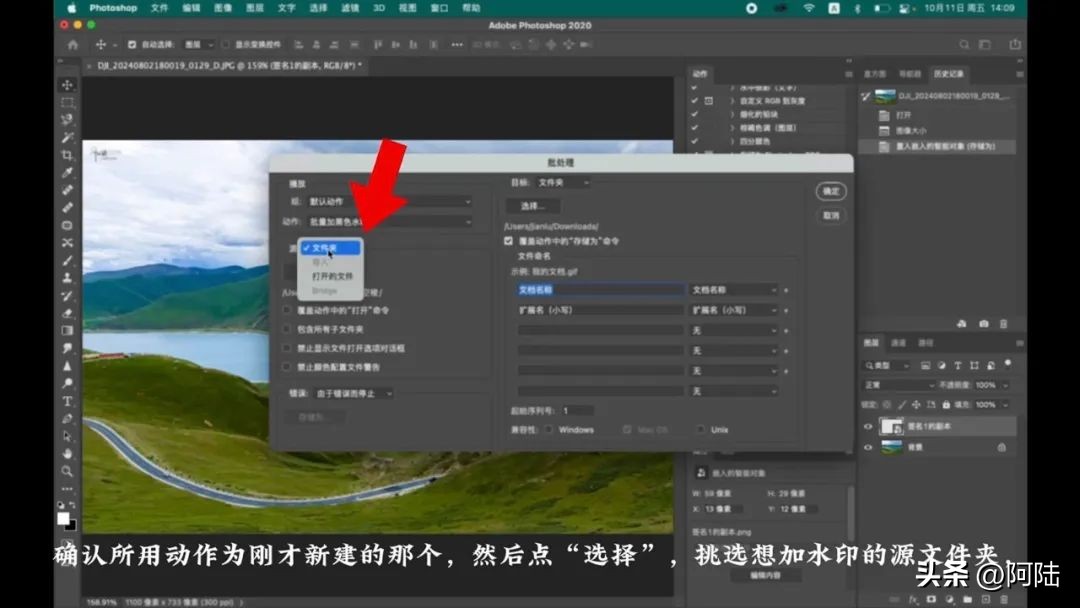The image size is (1080, 608).
Task: Click plus next to 扩展名 (小写) dropdown
Action: pyautogui.click(x=786, y=311)
